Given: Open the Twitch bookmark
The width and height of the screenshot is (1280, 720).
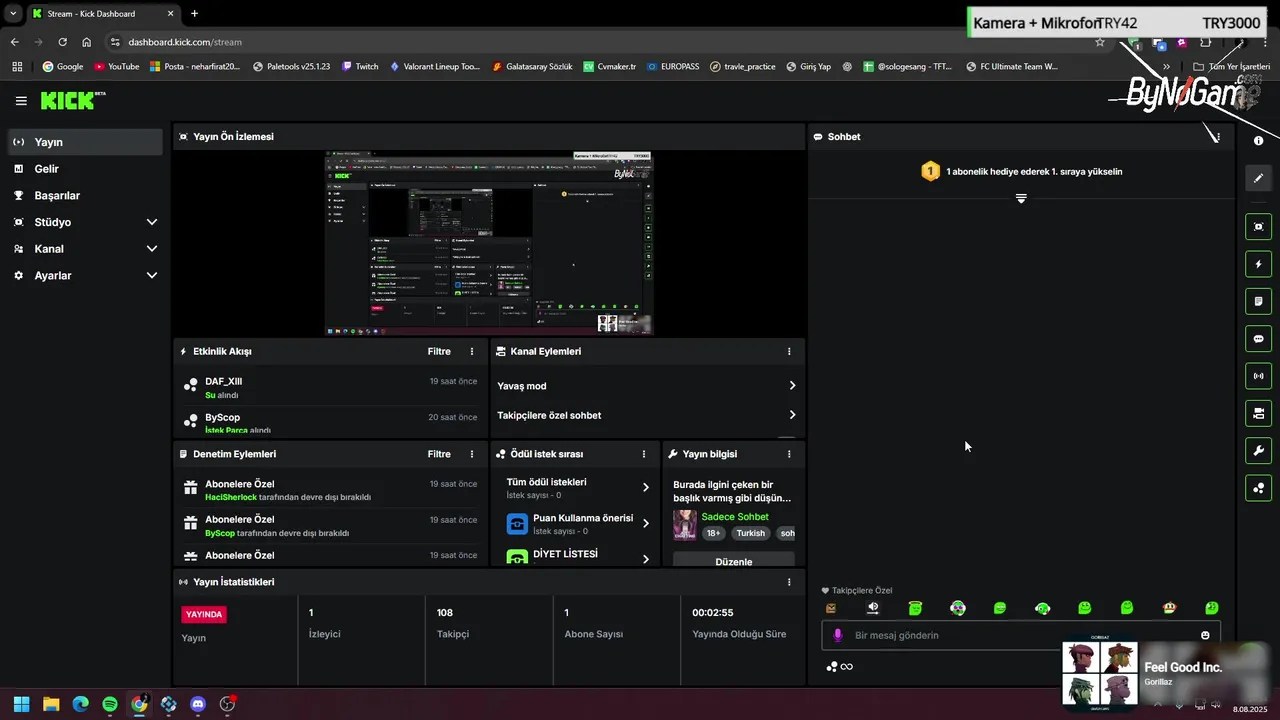Looking at the screenshot, I should click(360, 67).
